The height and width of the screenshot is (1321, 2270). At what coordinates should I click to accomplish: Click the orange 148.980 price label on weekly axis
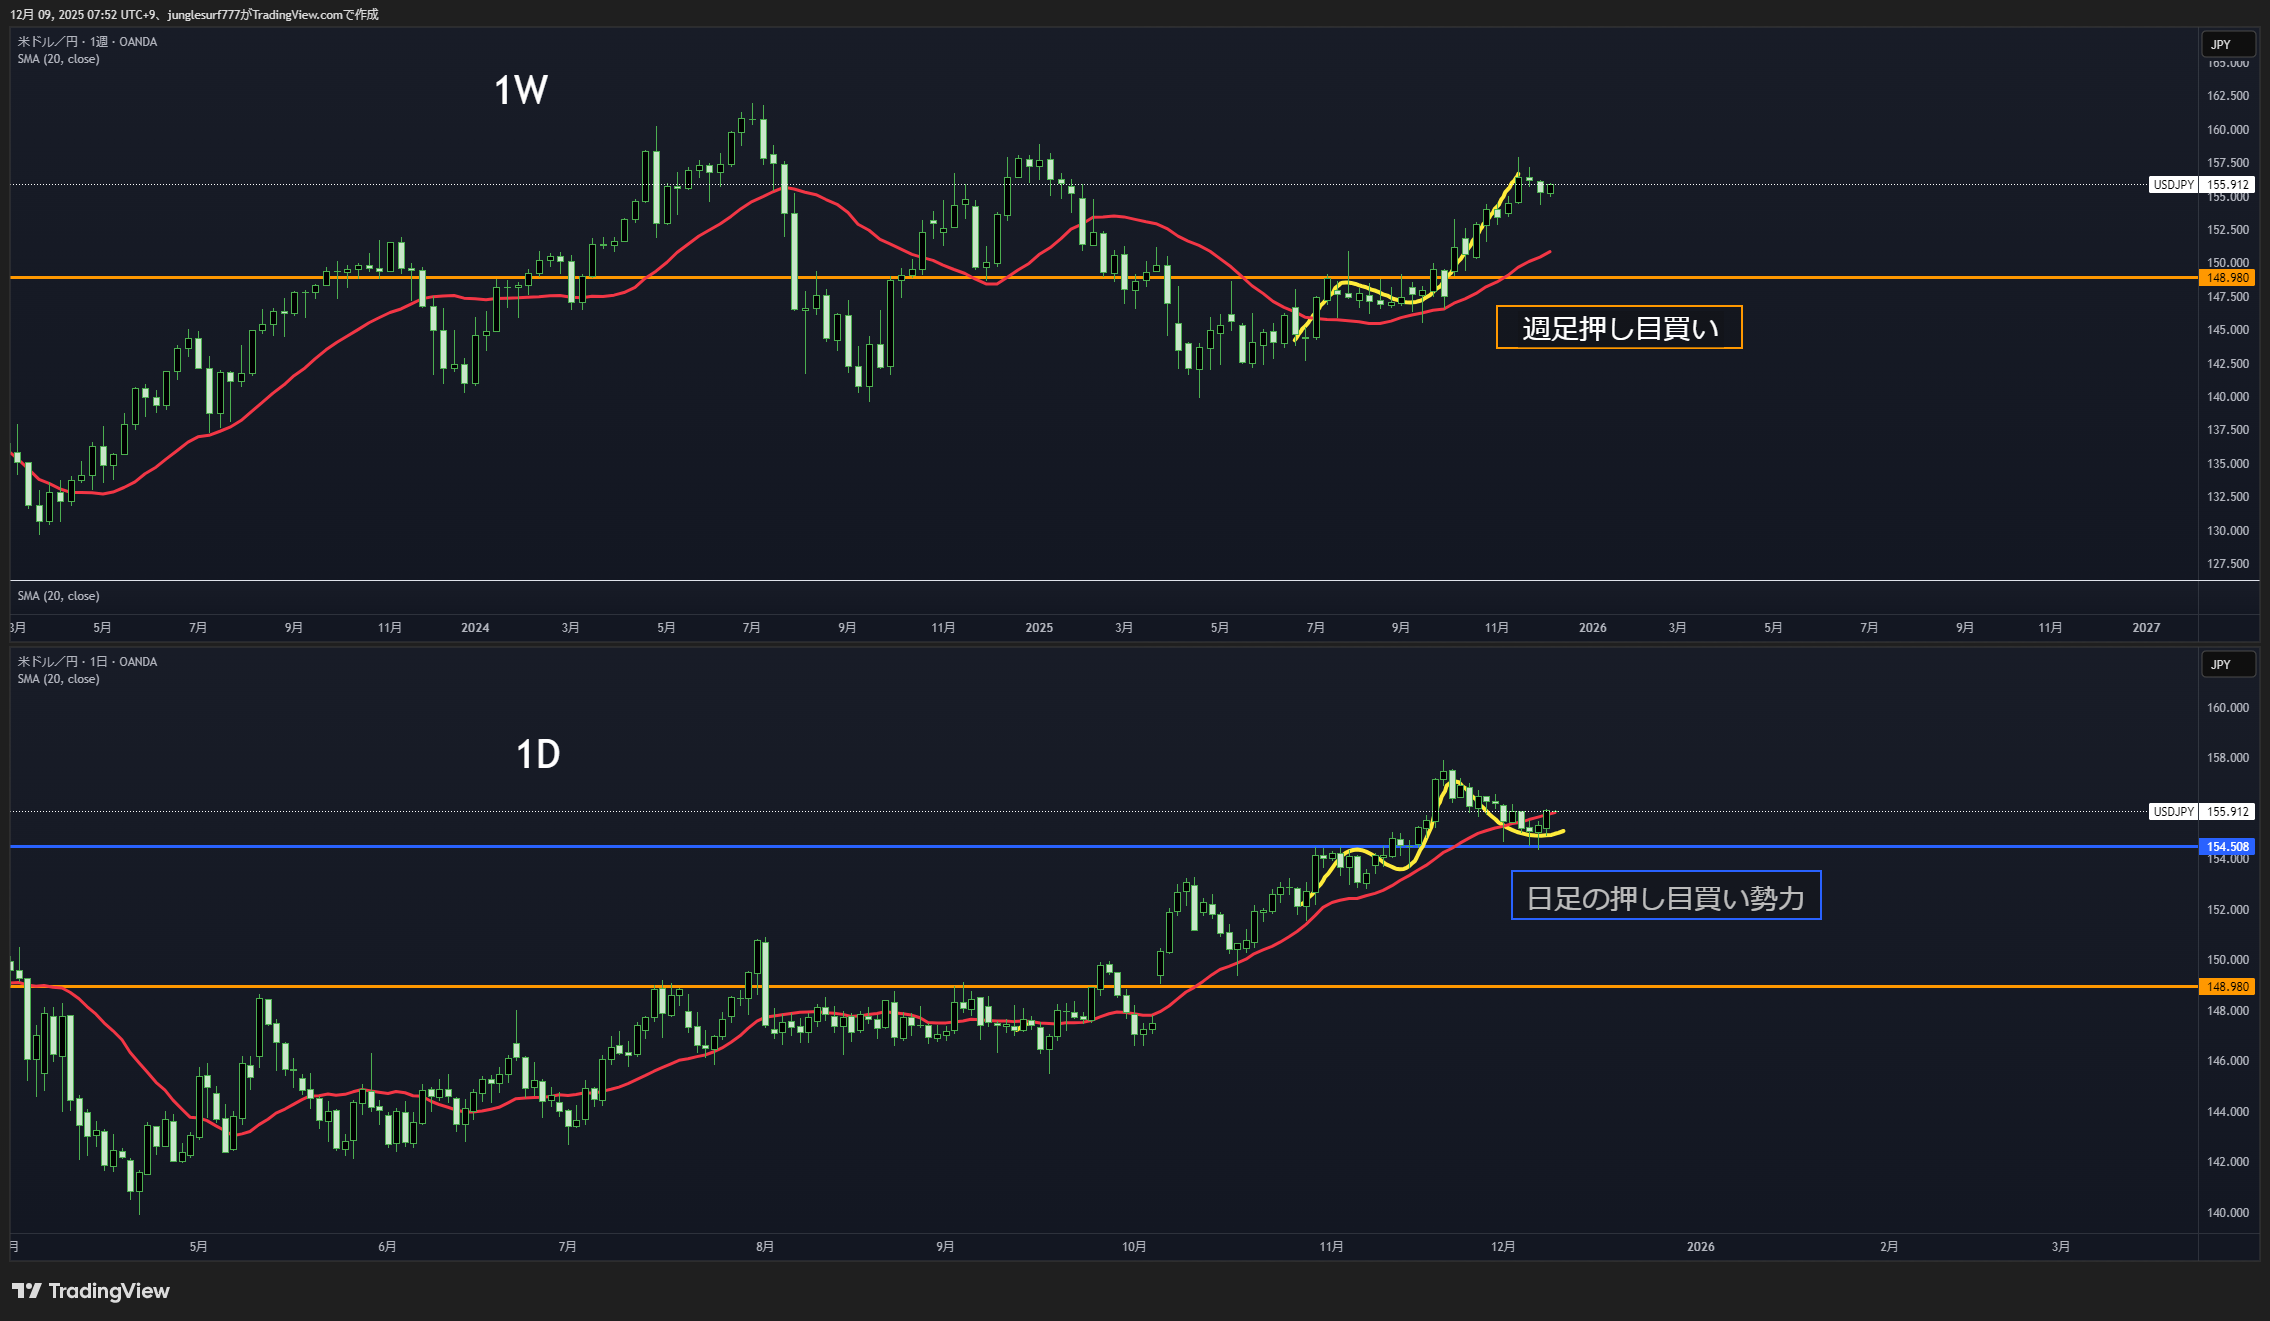coord(2226,278)
